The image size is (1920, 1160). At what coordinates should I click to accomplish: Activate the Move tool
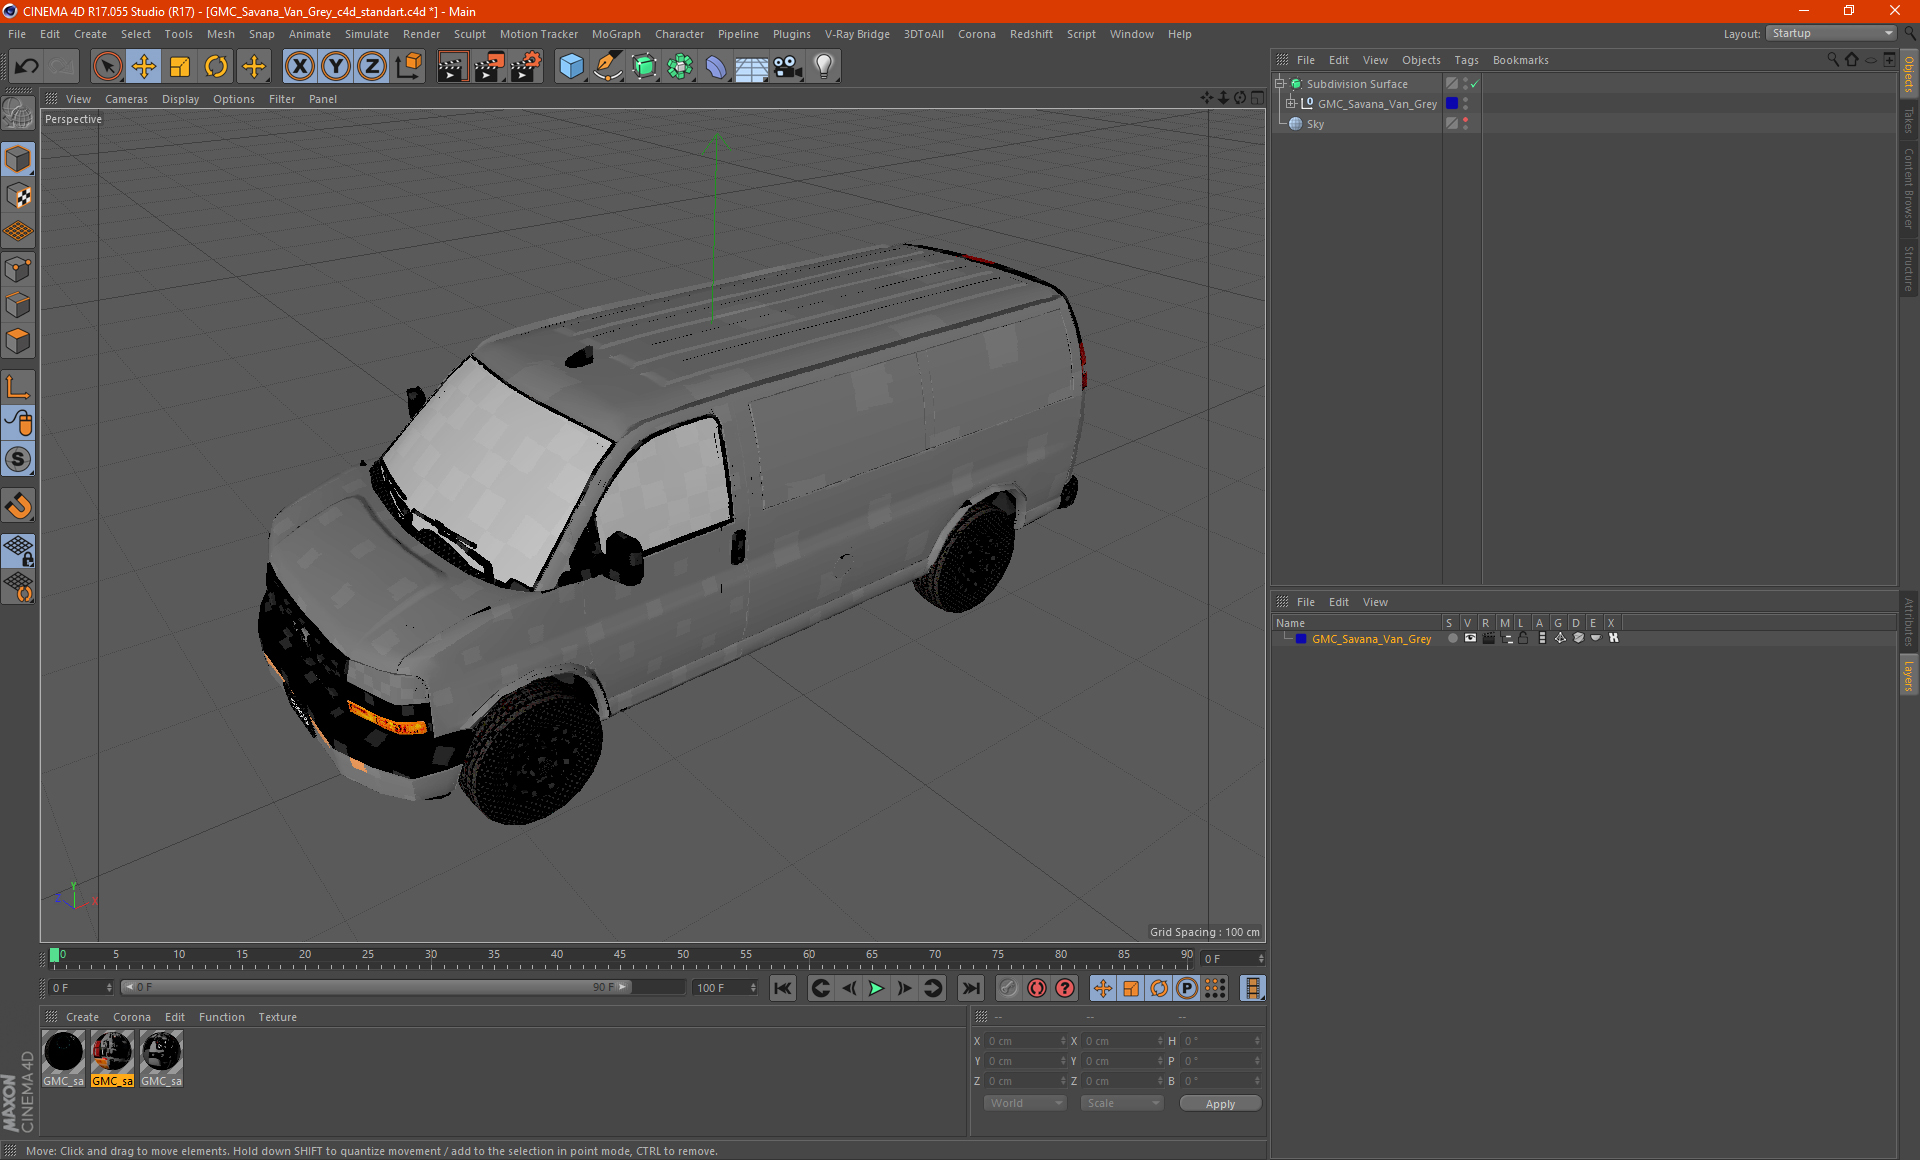[x=144, y=67]
